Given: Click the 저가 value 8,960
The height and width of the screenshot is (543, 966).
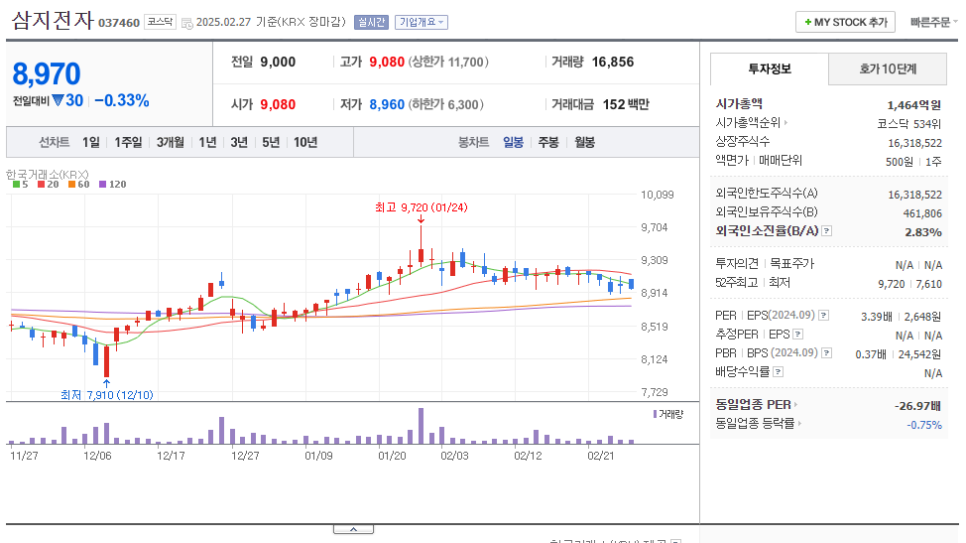Looking at the screenshot, I should [387, 105].
